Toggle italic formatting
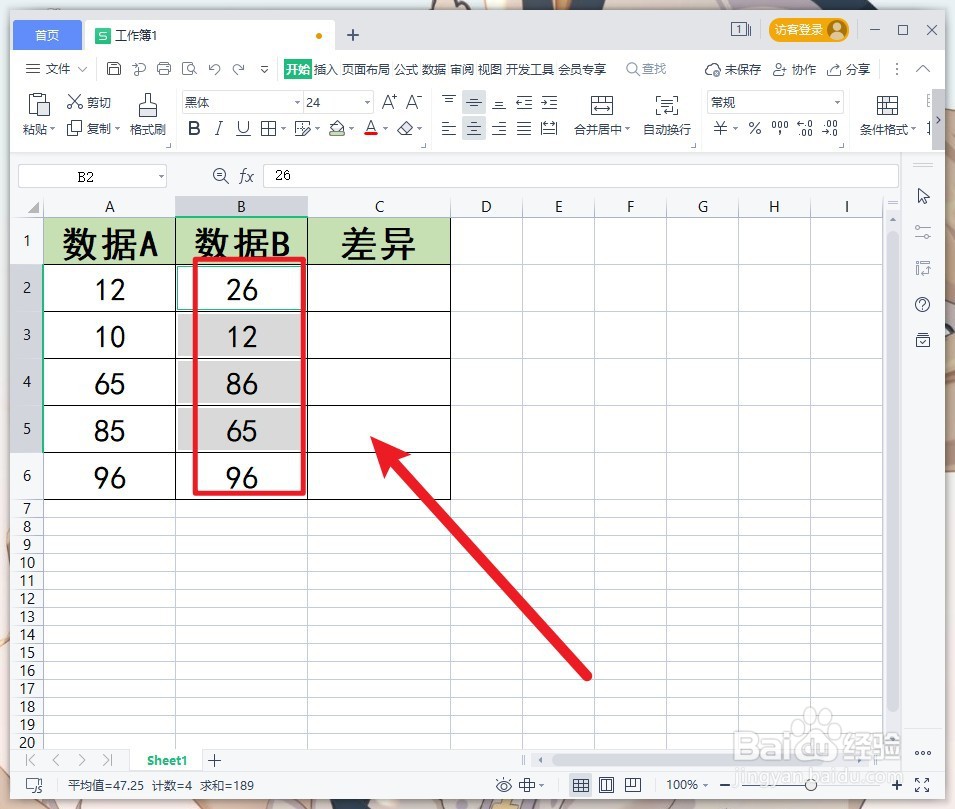The image size is (955, 809). tap(218, 128)
